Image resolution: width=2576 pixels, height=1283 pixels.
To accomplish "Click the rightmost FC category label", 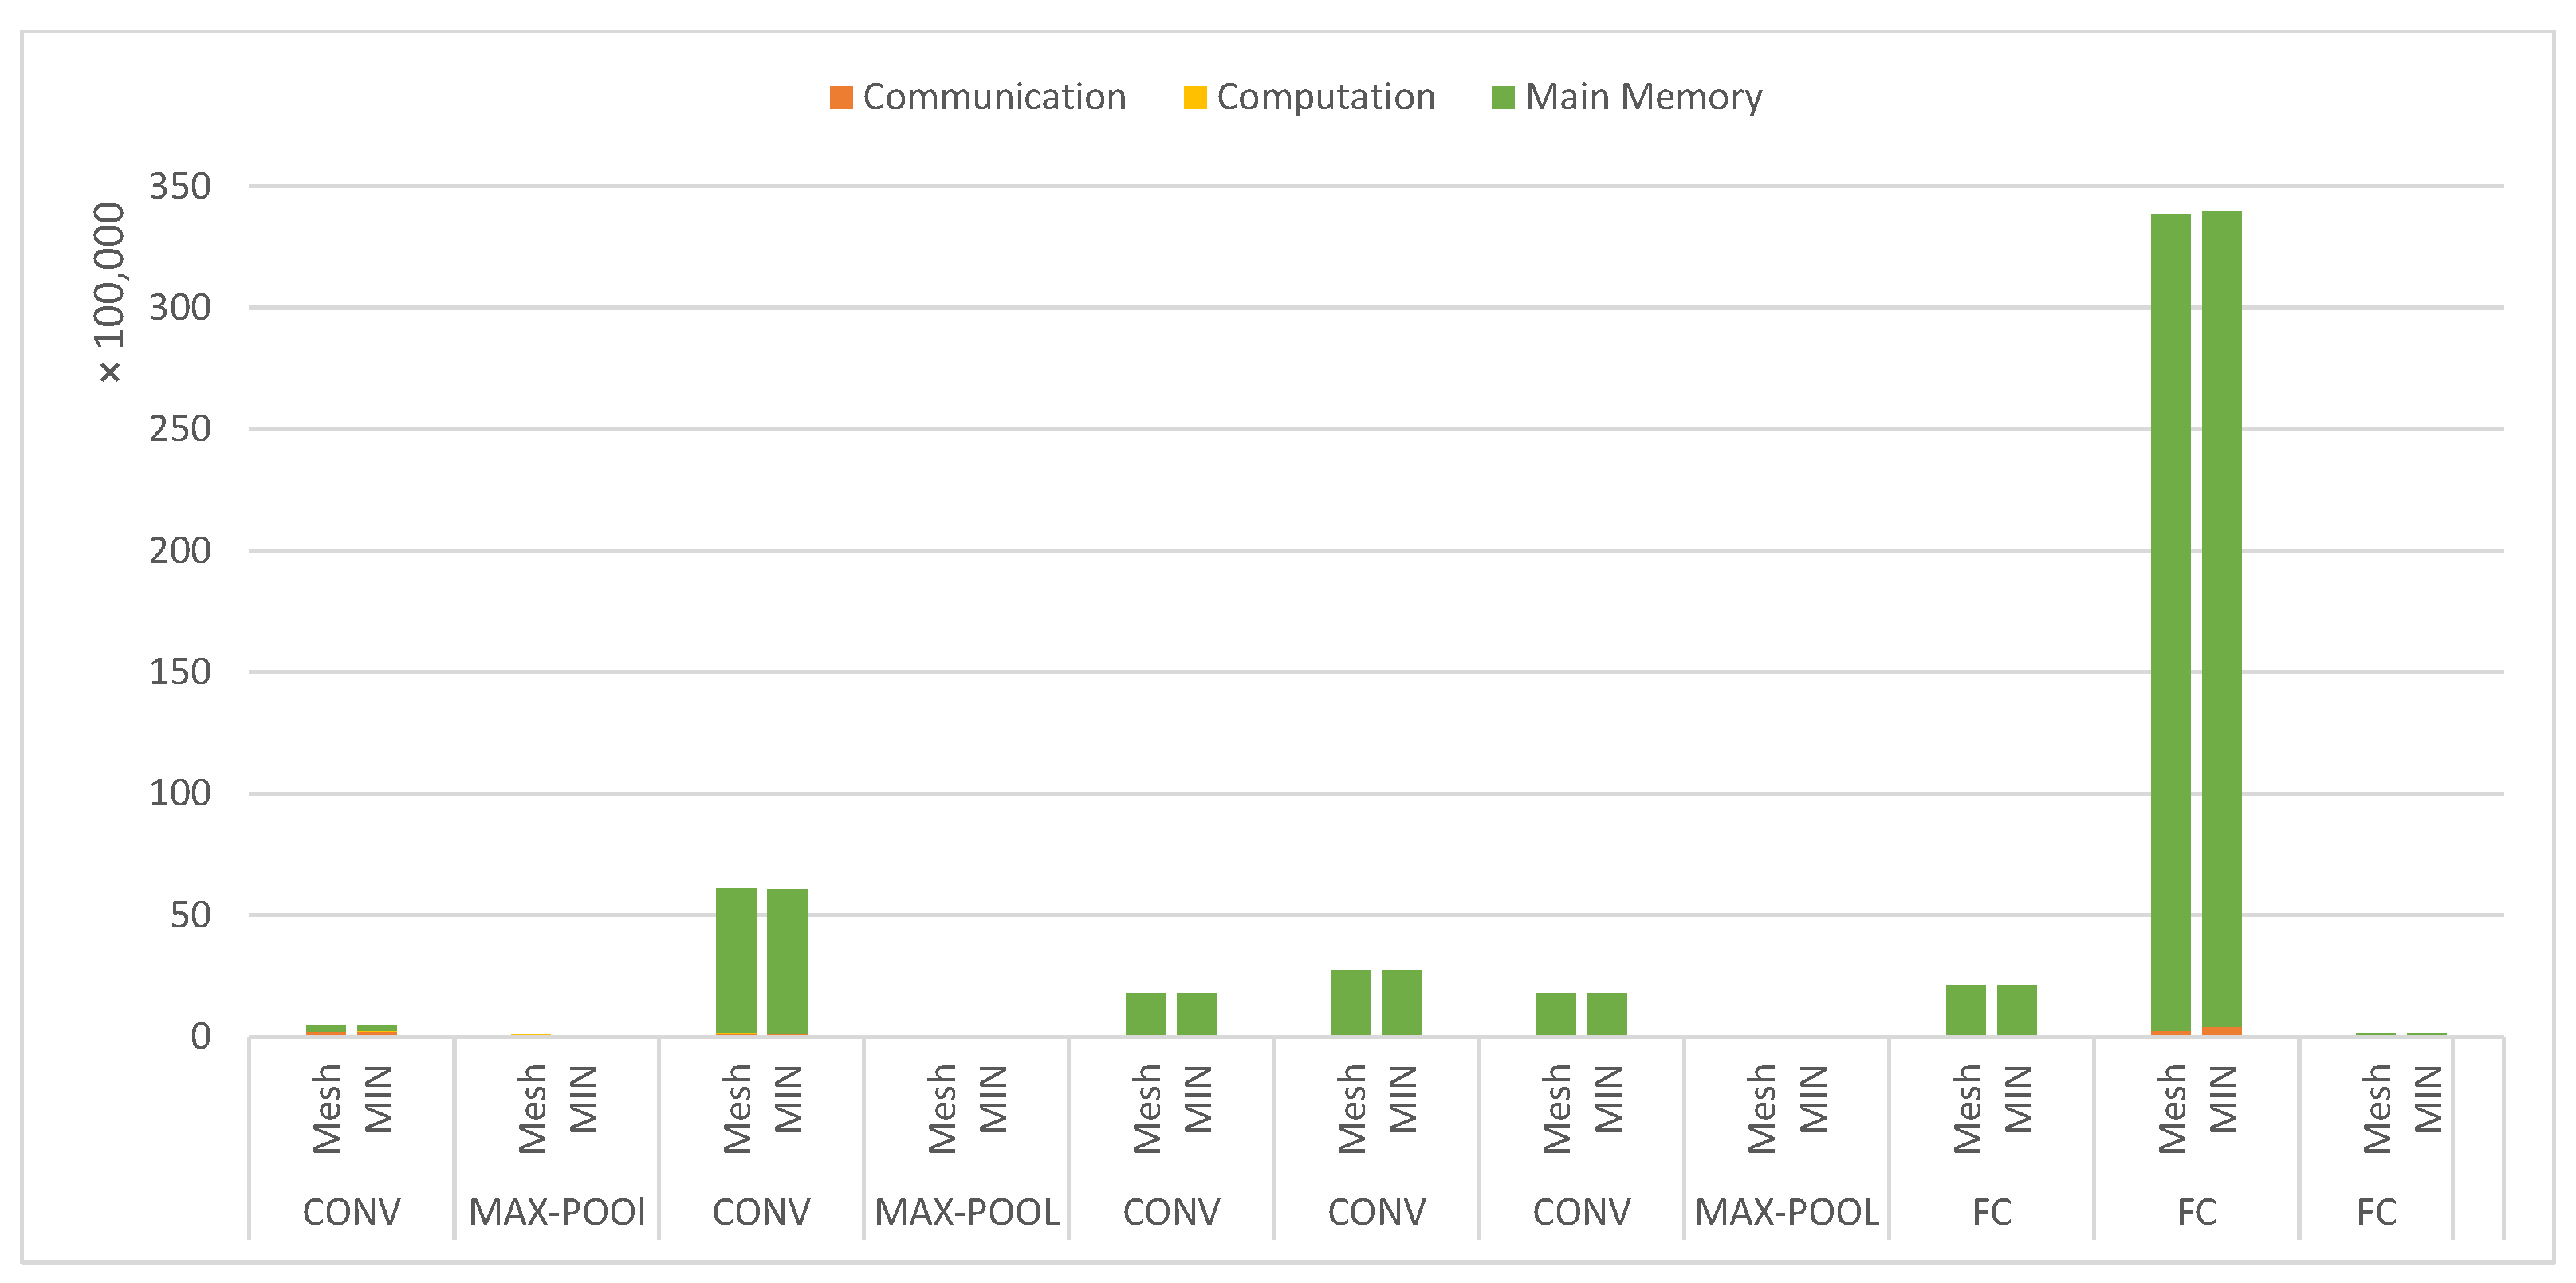I will click(2376, 1212).
